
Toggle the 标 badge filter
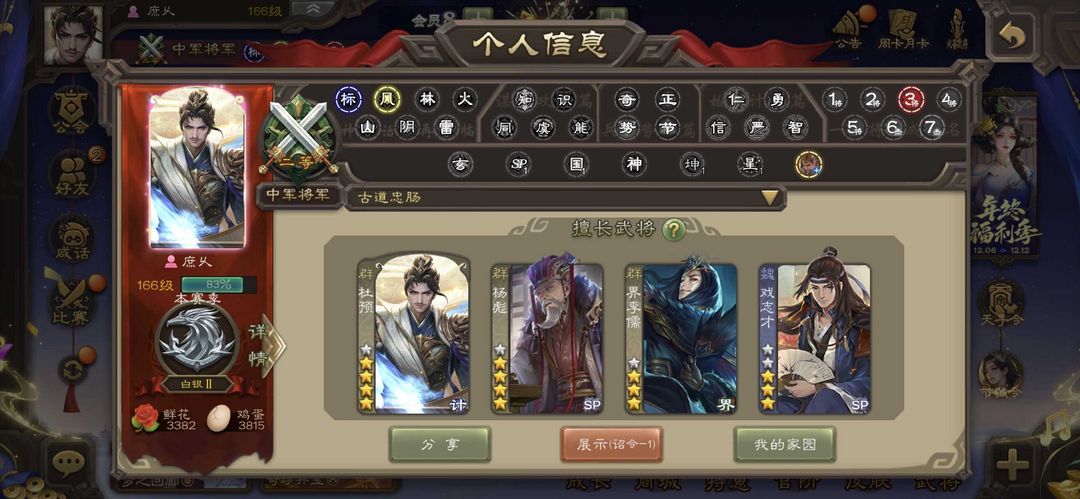pos(349,99)
